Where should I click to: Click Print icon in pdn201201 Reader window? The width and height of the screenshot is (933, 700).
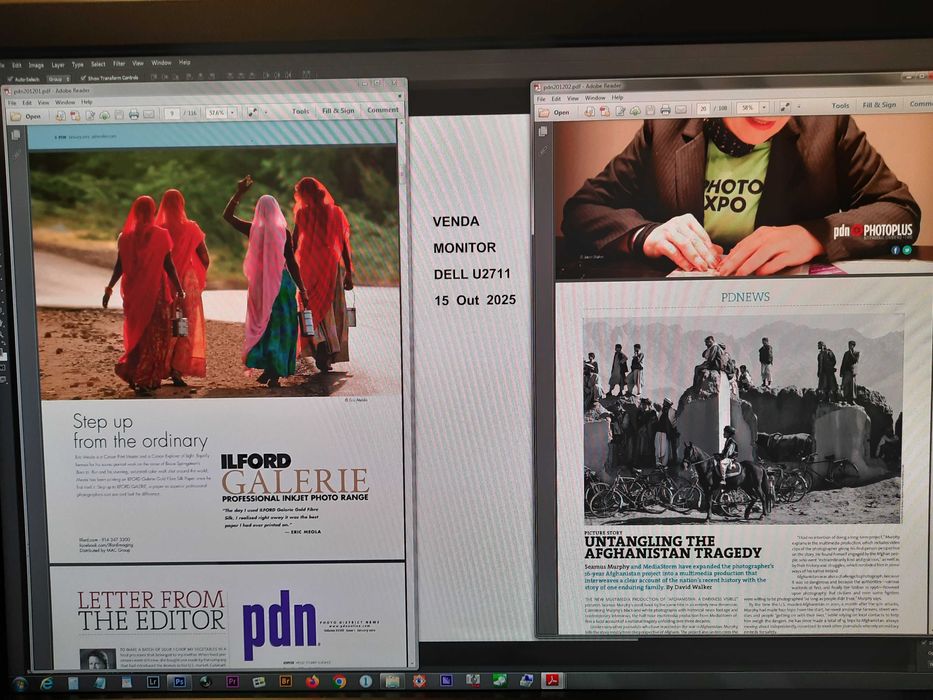(x=134, y=114)
